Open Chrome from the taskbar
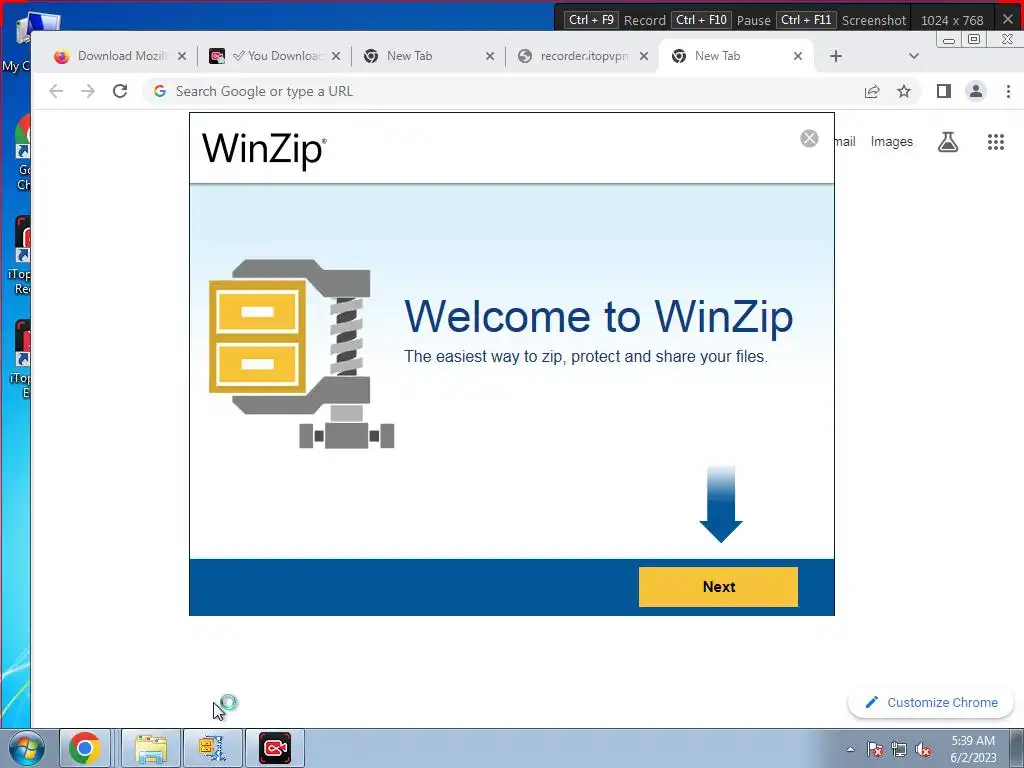 (85, 748)
